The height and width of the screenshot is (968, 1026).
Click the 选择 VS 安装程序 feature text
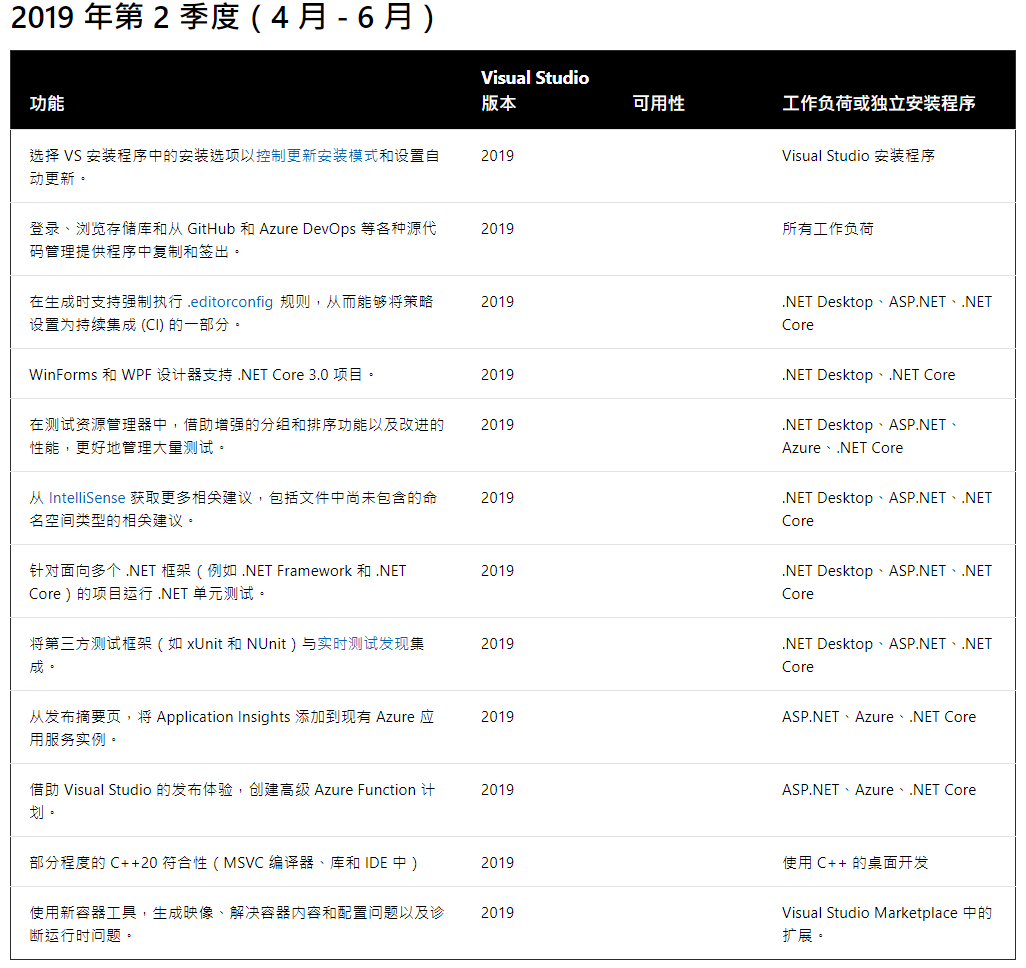point(234,168)
